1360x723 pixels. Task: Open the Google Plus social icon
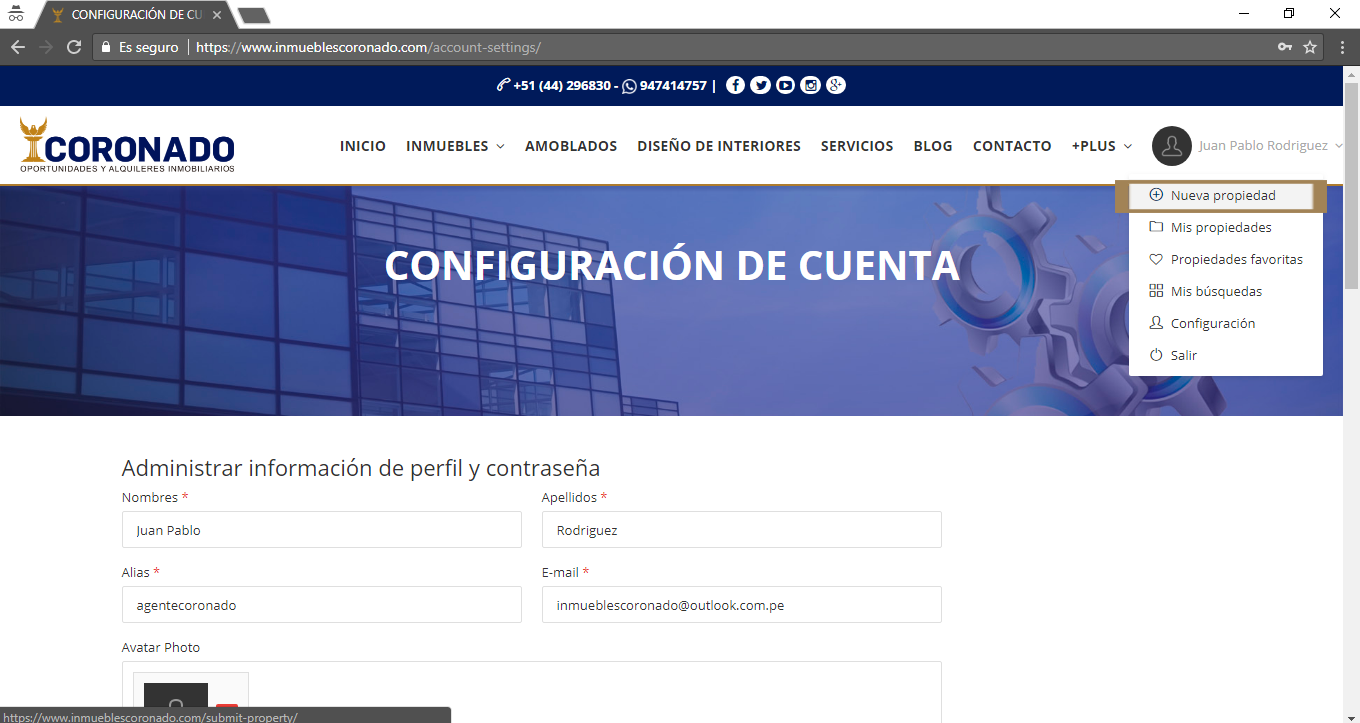coord(836,86)
